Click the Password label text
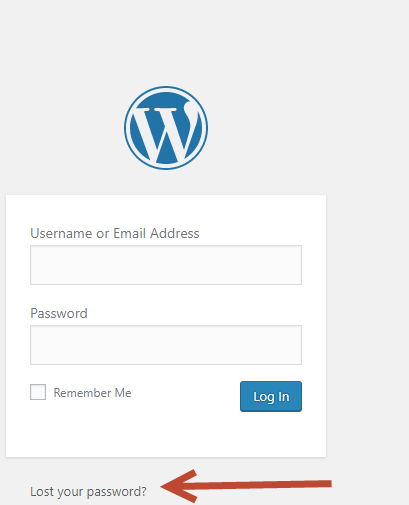409x505 pixels. pyautogui.click(x=59, y=313)
